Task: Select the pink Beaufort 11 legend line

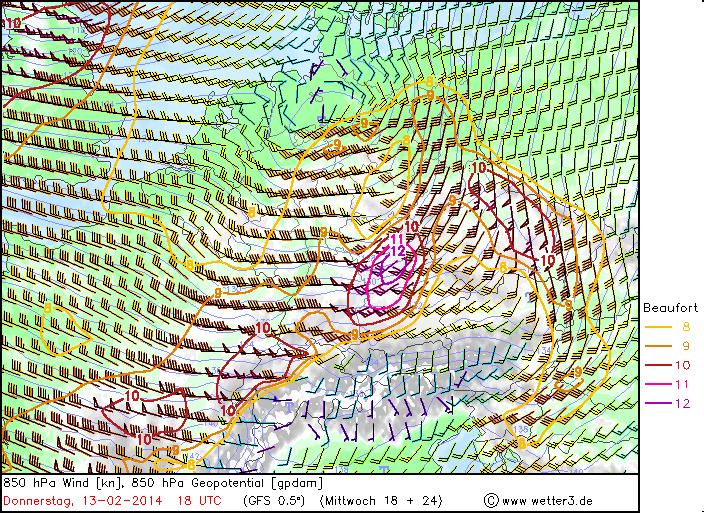Action: [x=658, y=384]
